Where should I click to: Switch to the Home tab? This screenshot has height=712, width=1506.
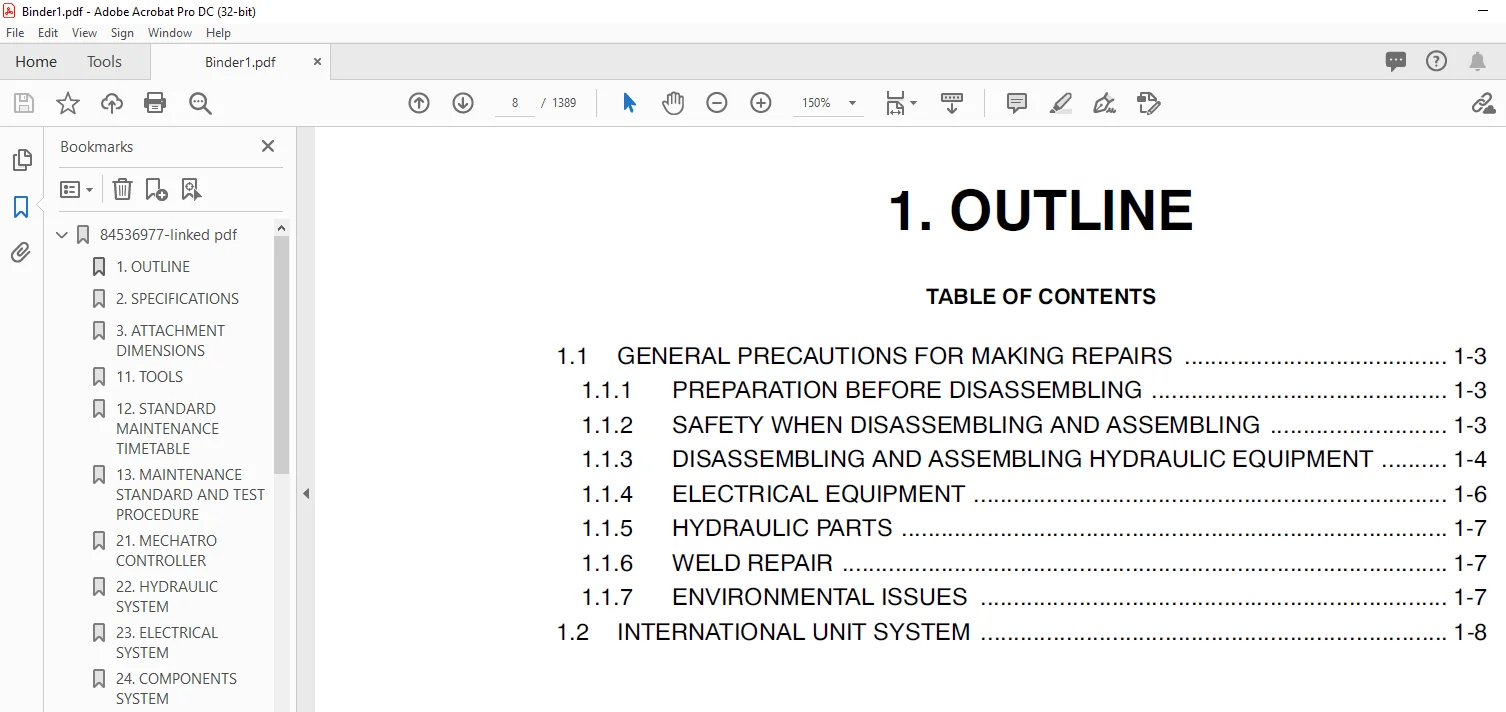click(x=36, y=61)
